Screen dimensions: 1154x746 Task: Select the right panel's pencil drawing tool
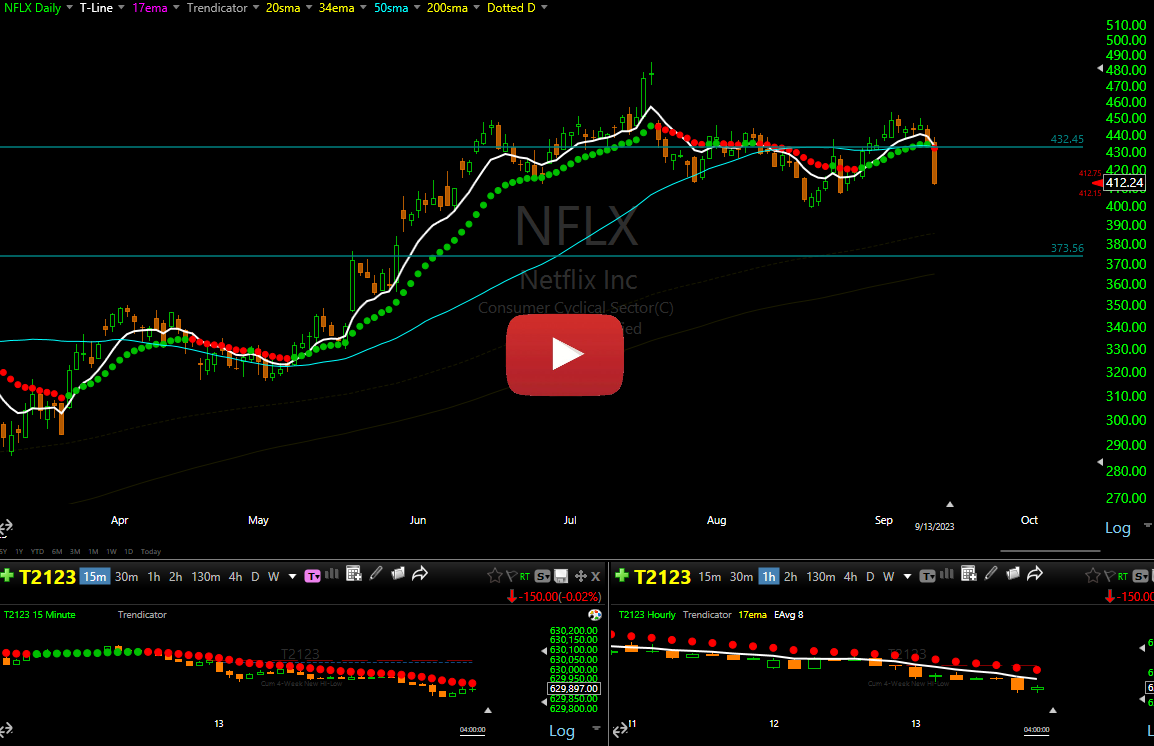click(991, 573)
